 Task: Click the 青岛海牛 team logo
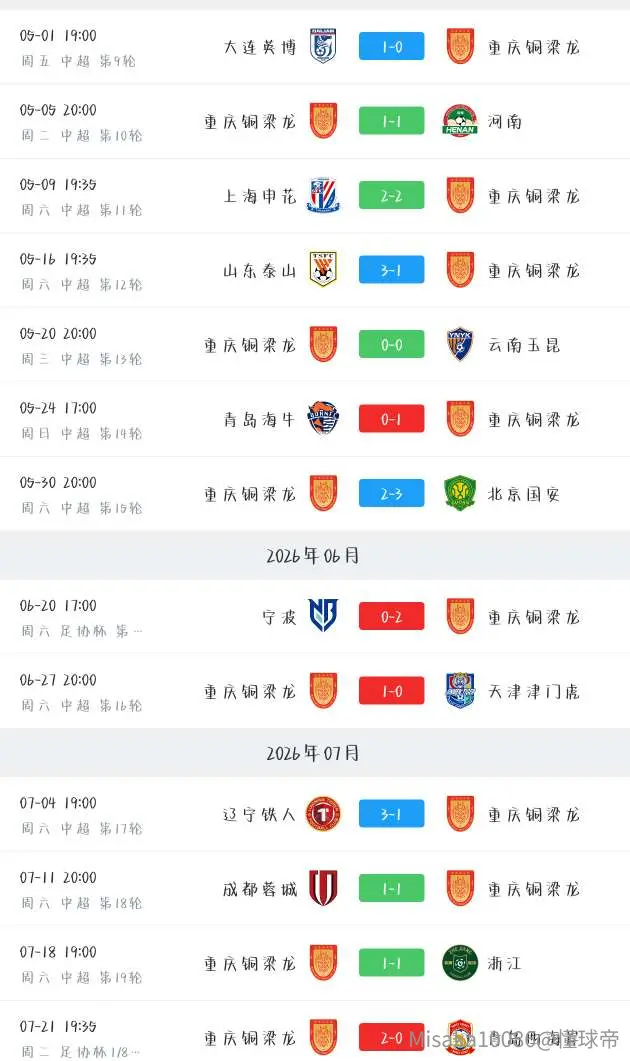[323, 418]
